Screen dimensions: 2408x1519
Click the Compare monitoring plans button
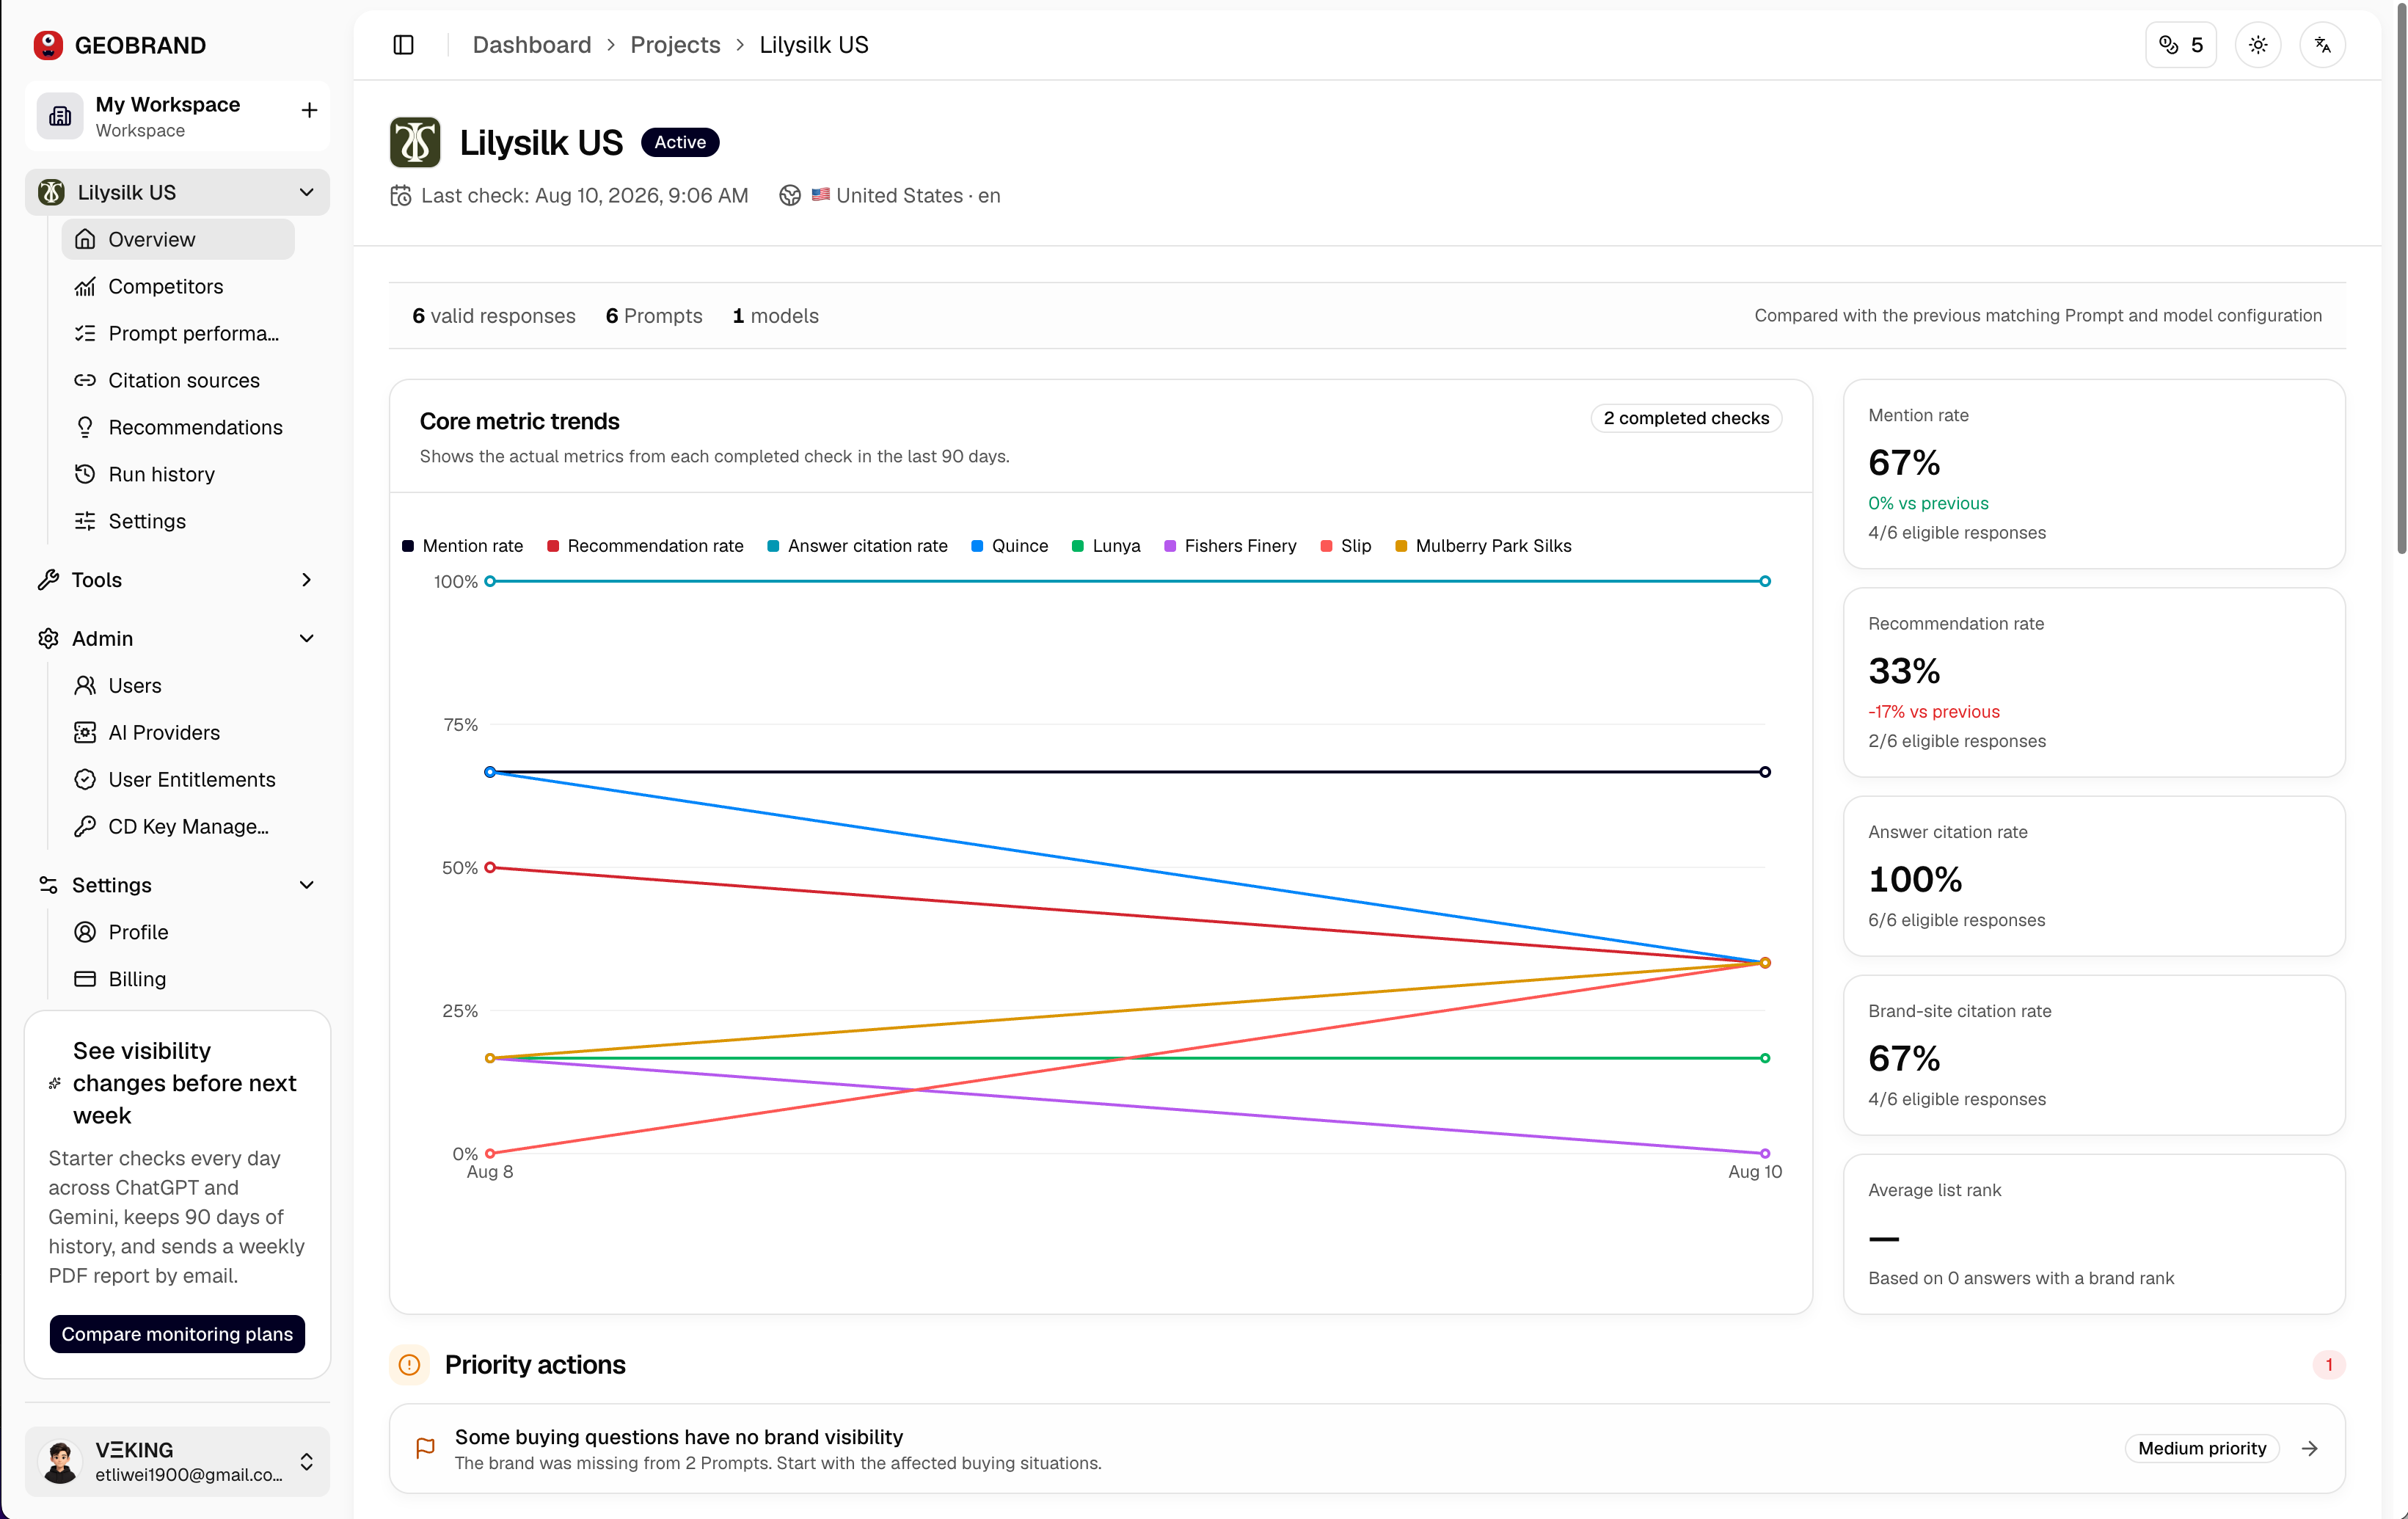(177, 1334)
